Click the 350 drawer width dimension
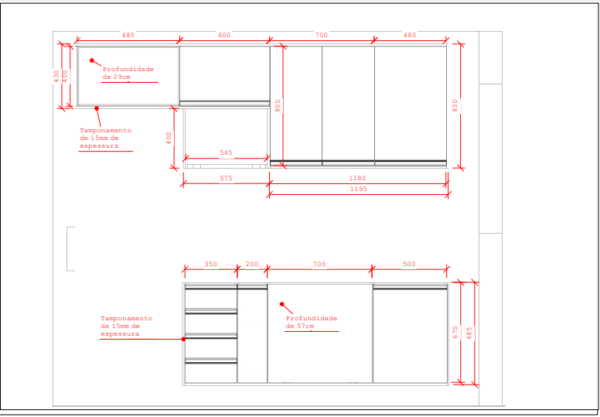The image size is (600, 417). tap(210, 264)
